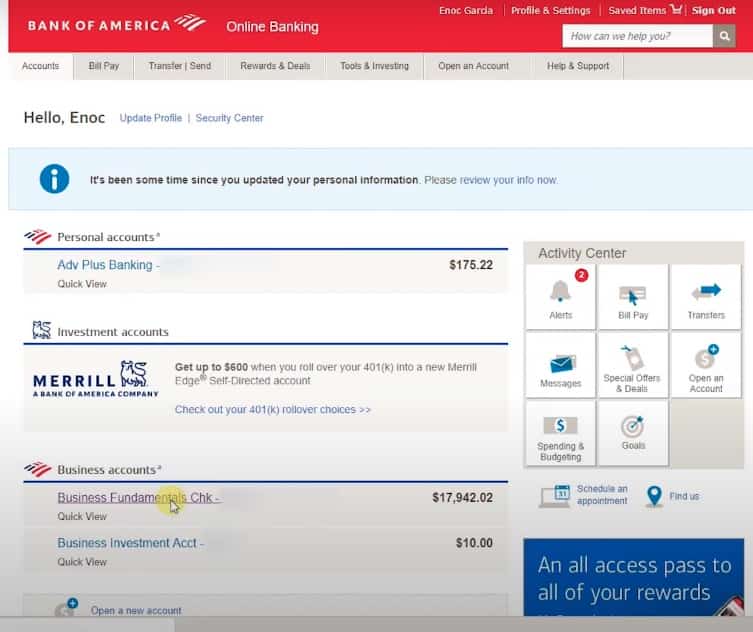The height and width of the screenshot is (632, 753).
Task: Expand Quick View under Business Fundamentals Chk
Action: 82,516
